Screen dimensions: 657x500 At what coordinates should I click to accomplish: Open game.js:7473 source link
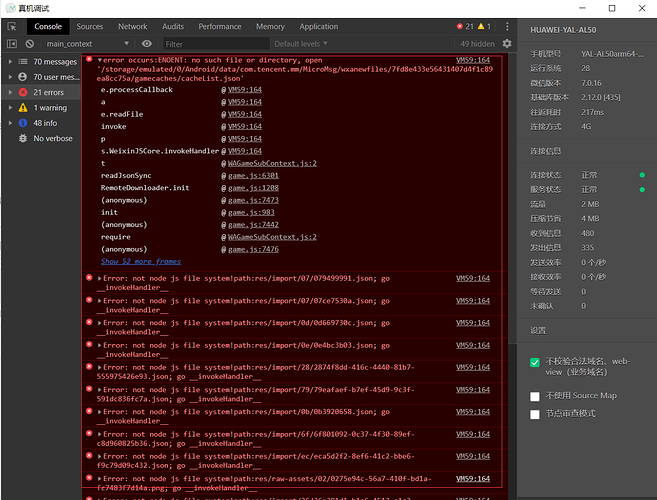253,200
